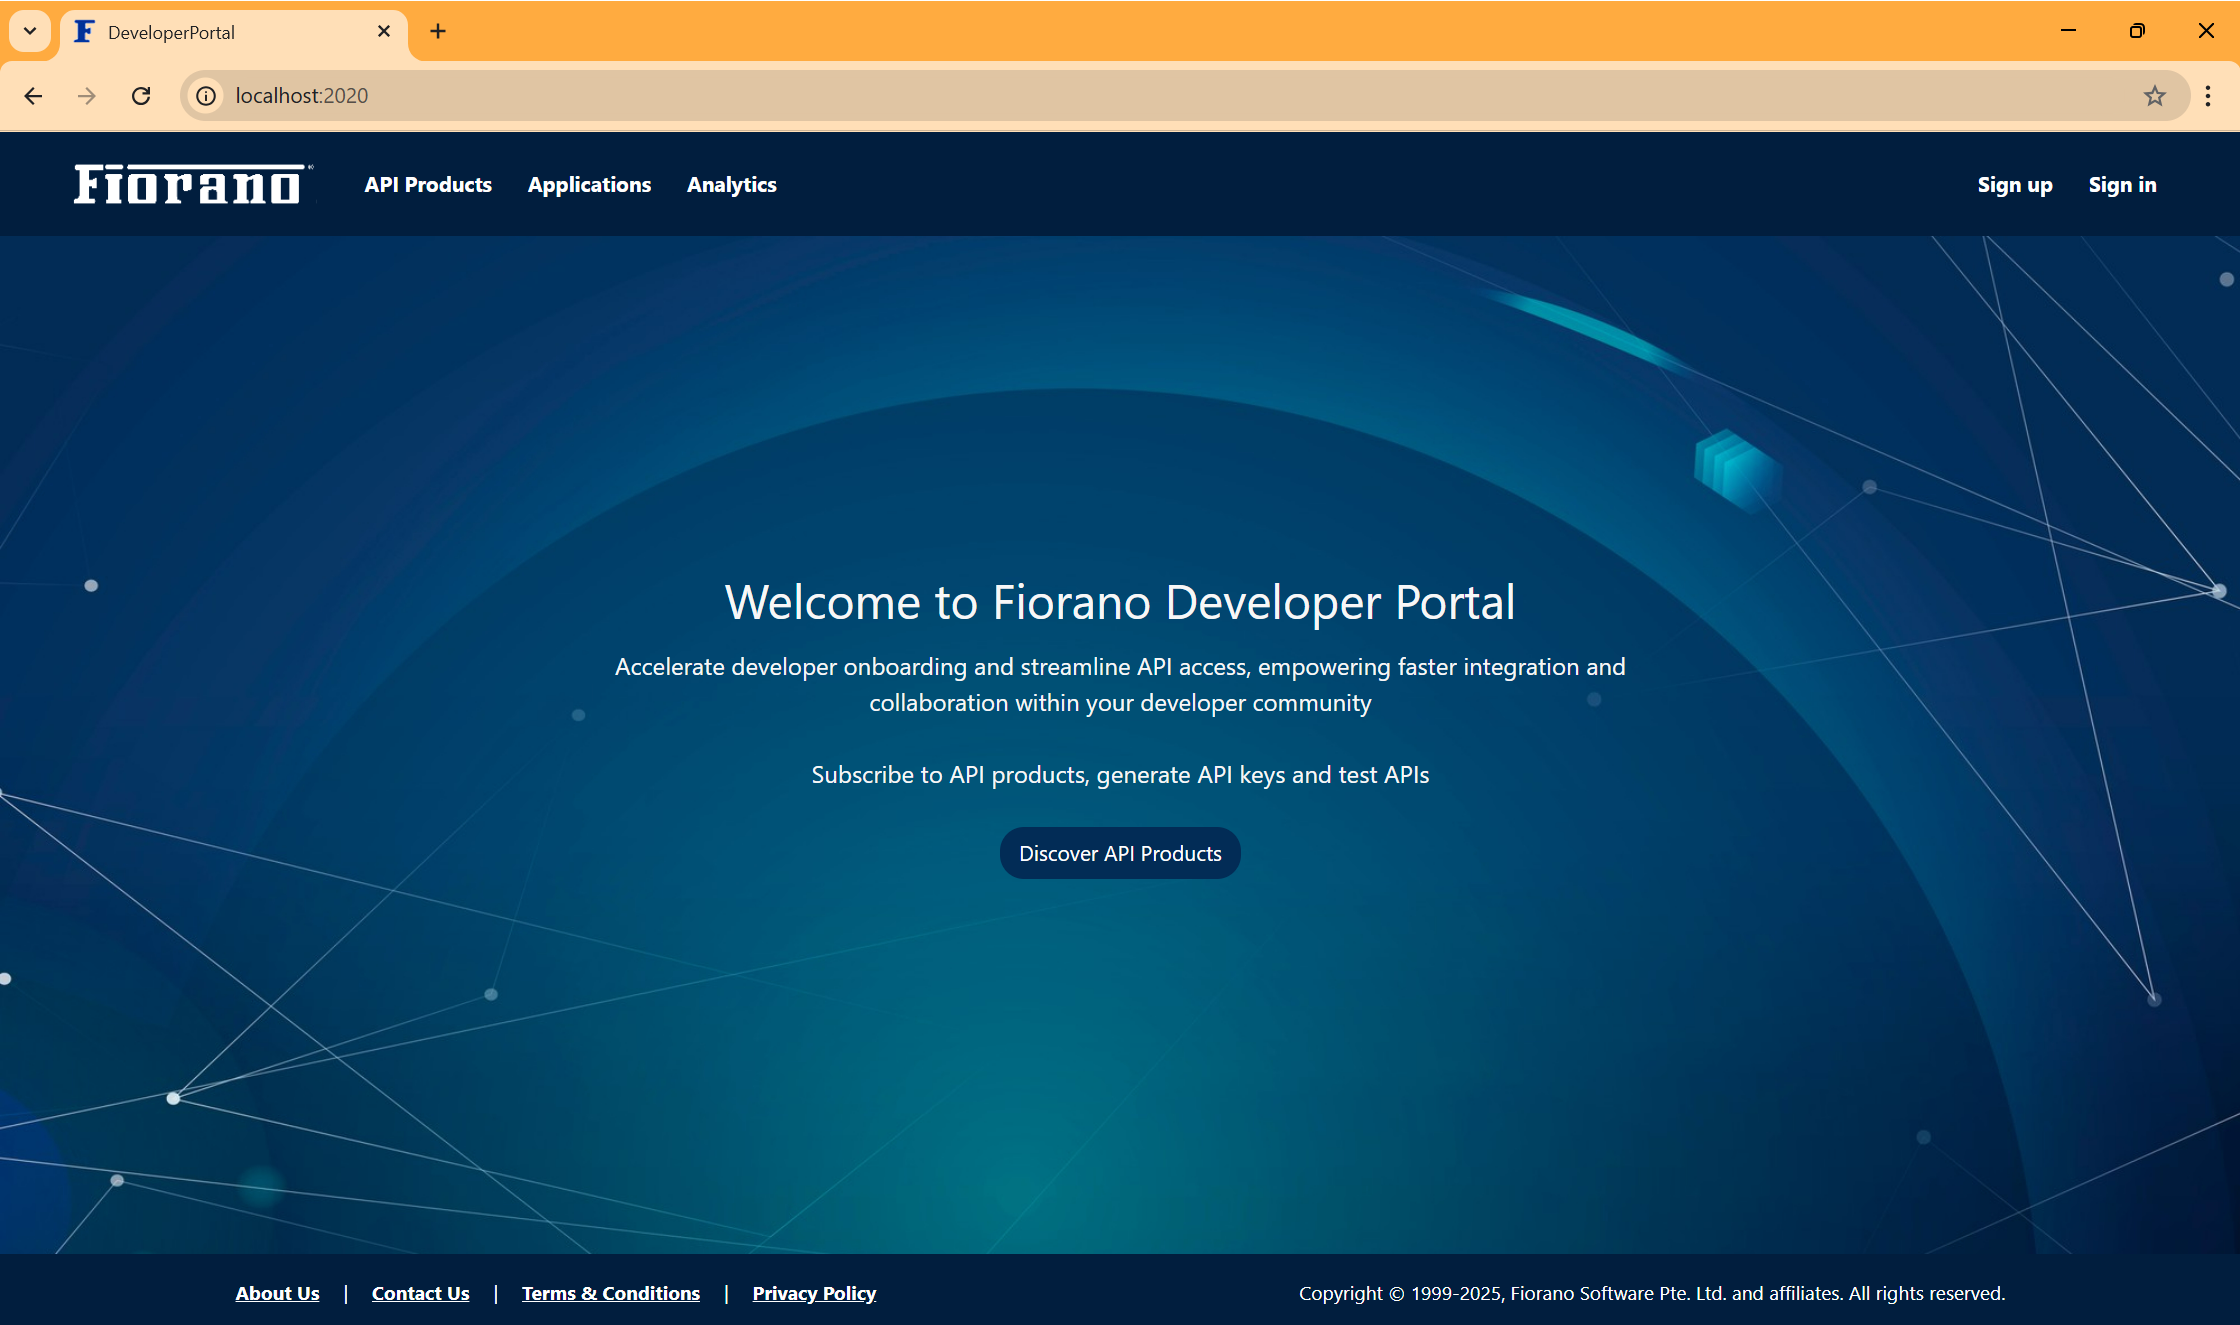
Task: Go back using the browser back arrow
Action: click(x=33, y=96)
